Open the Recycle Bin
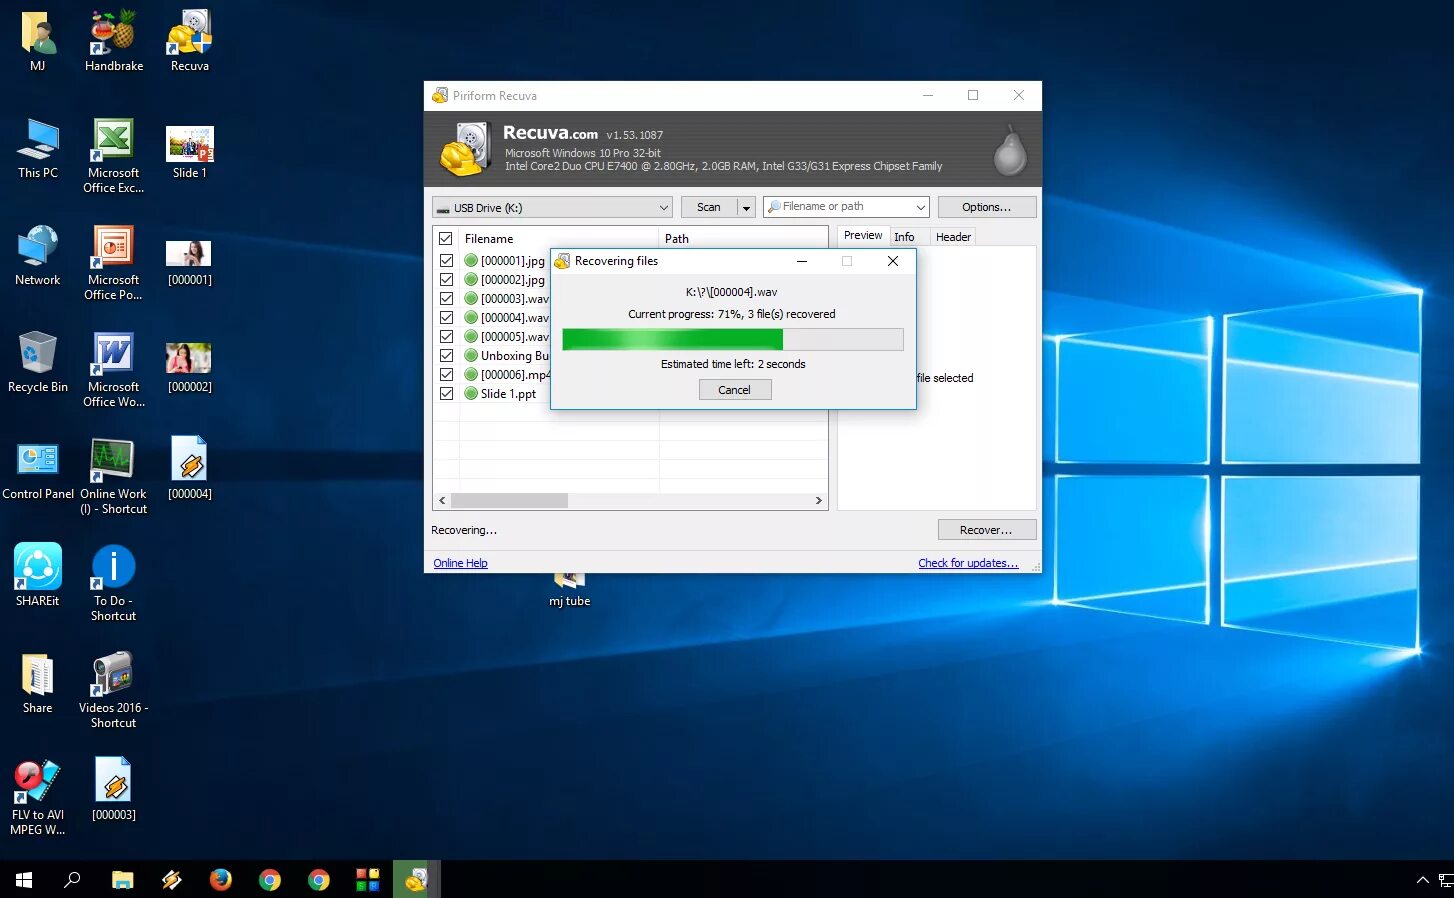Image resolution: width=1454 pixels, height=898 pixels. (x=38, y=362)
